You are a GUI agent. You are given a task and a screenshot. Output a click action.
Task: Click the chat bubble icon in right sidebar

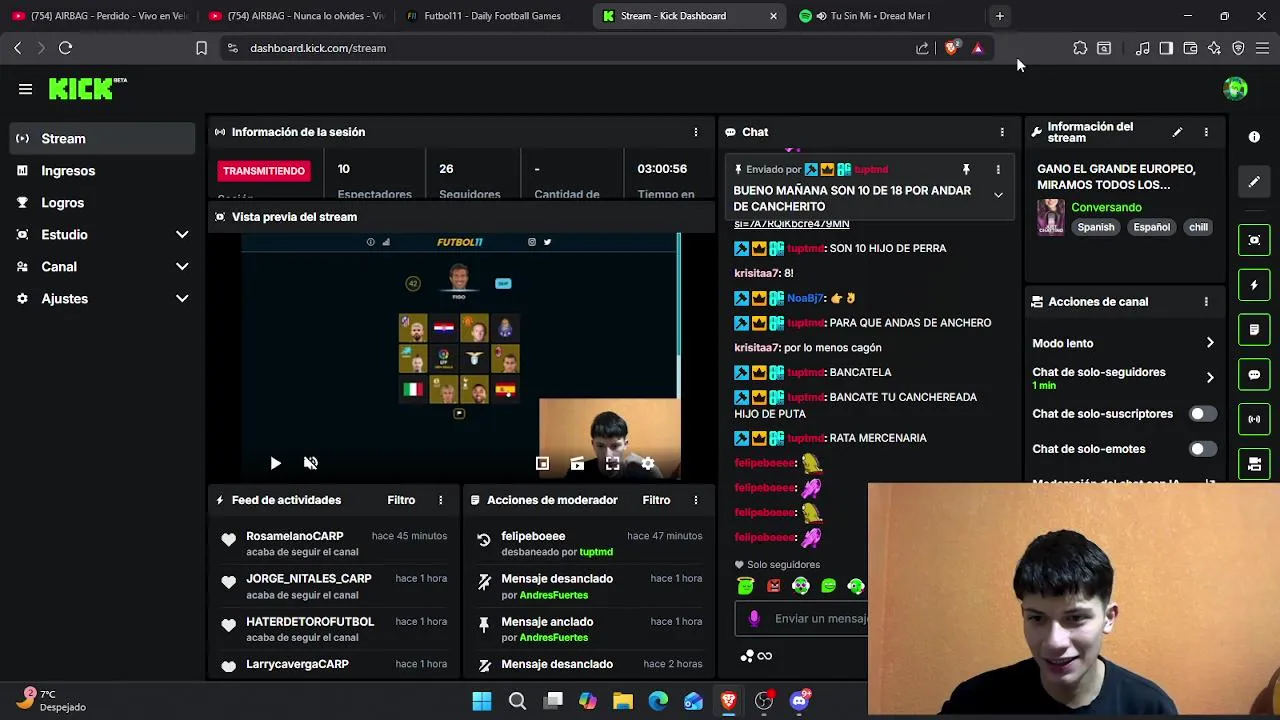1254,374
